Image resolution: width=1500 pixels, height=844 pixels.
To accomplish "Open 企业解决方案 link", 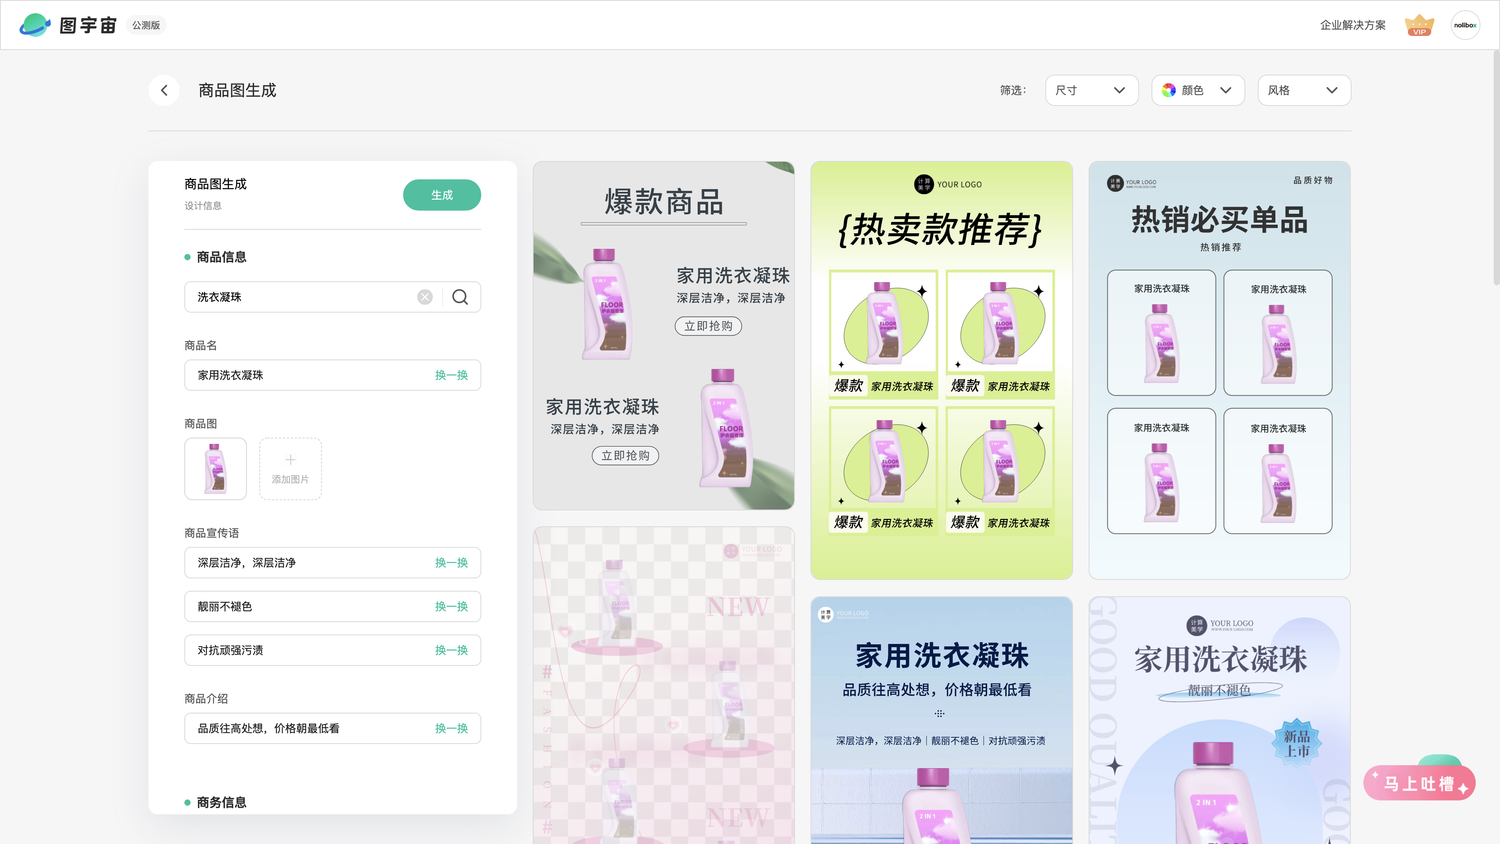I will click(1352, 25).
